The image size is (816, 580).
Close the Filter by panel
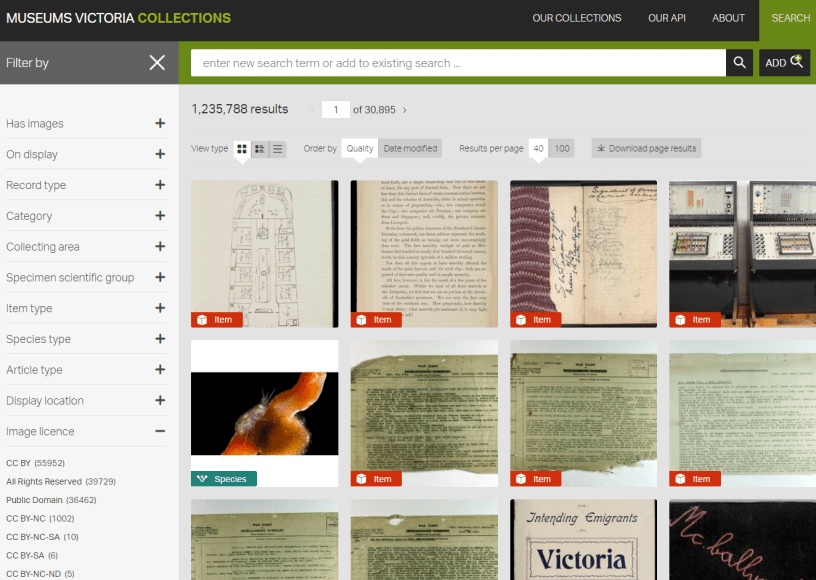157,63
